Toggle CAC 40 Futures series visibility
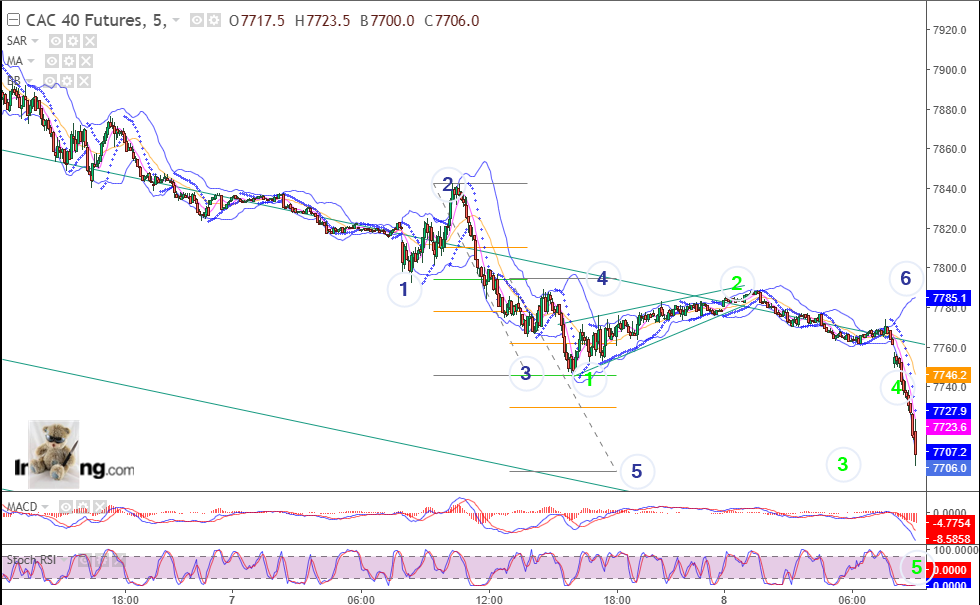 tap(197, 21)
